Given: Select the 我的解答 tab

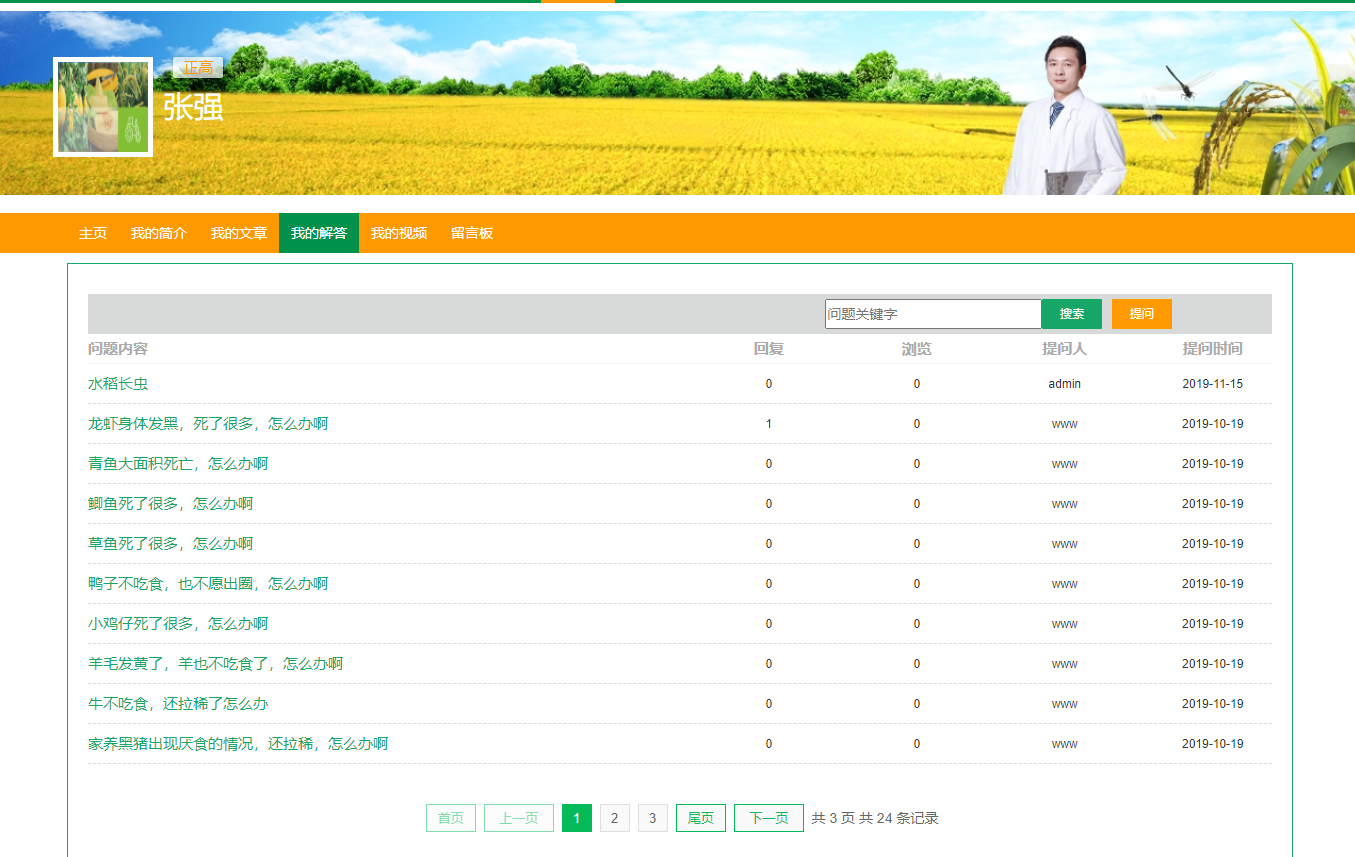Looking at the screenshot, I should coord(318,233).
